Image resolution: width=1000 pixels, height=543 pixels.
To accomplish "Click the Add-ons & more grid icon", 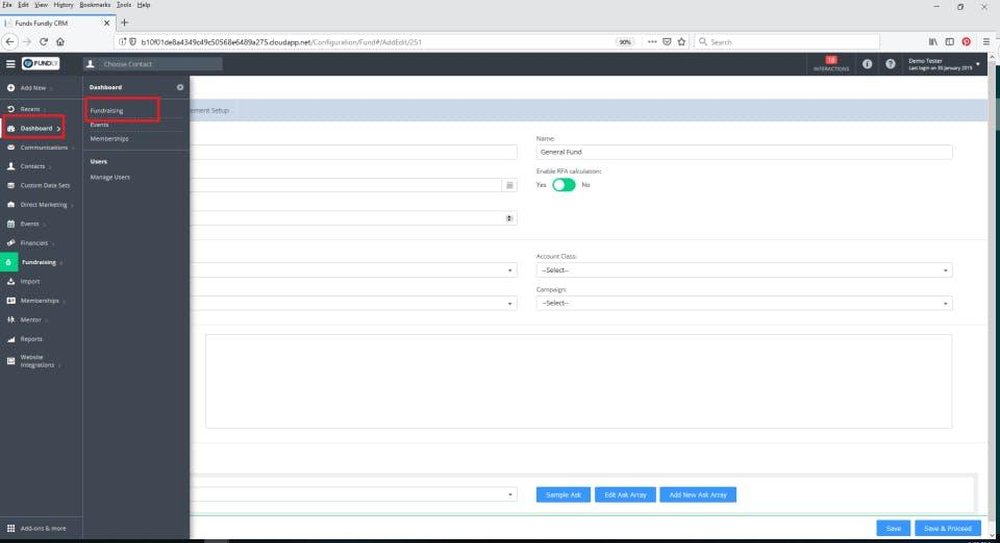I will (11, 528).
